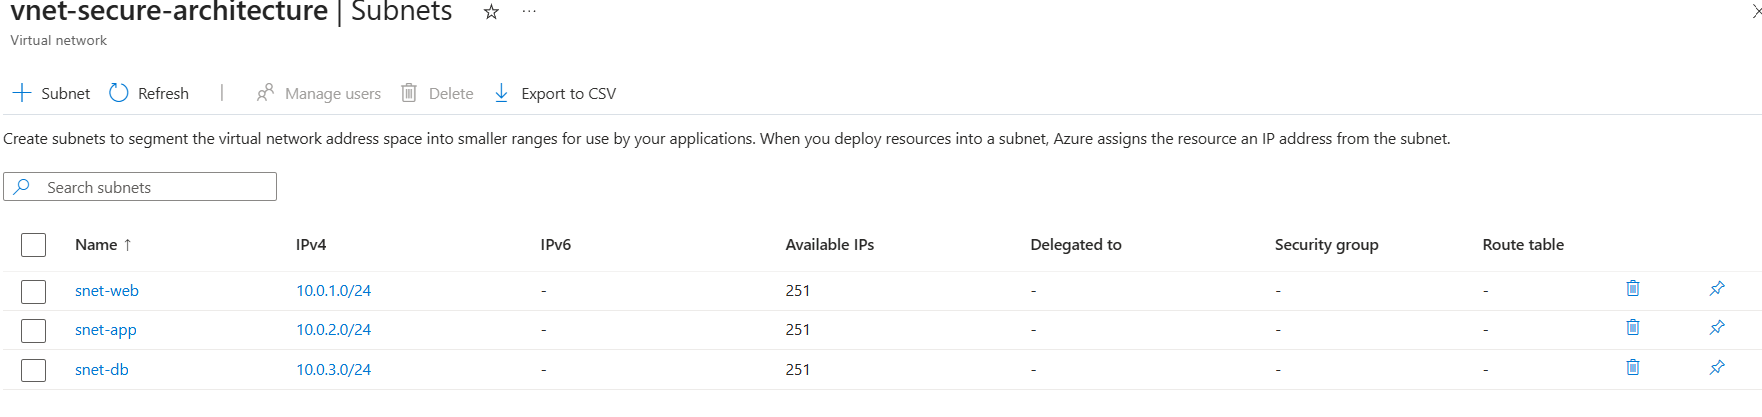Select the snet-web row checkbox

pos(34,291)
